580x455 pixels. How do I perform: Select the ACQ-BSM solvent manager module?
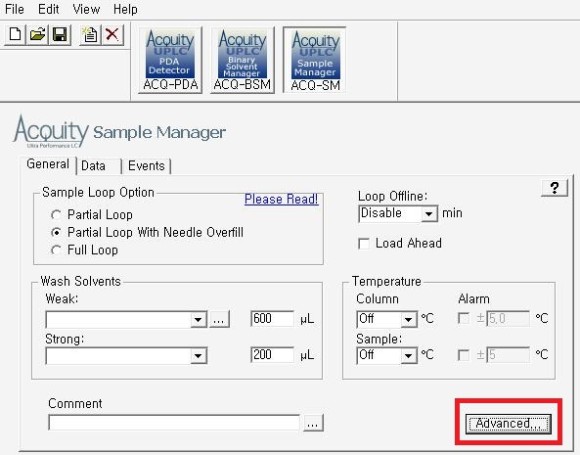242,60
